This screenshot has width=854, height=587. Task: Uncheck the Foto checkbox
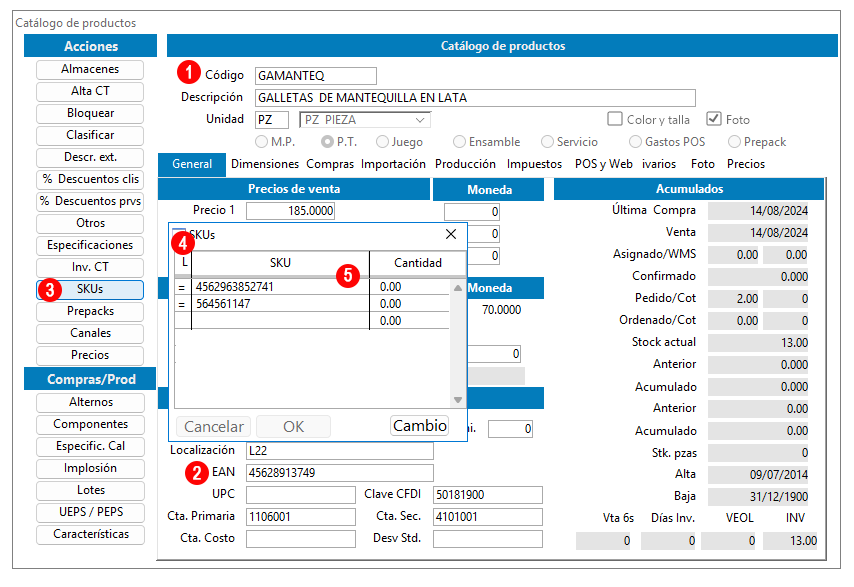(713, 119)
